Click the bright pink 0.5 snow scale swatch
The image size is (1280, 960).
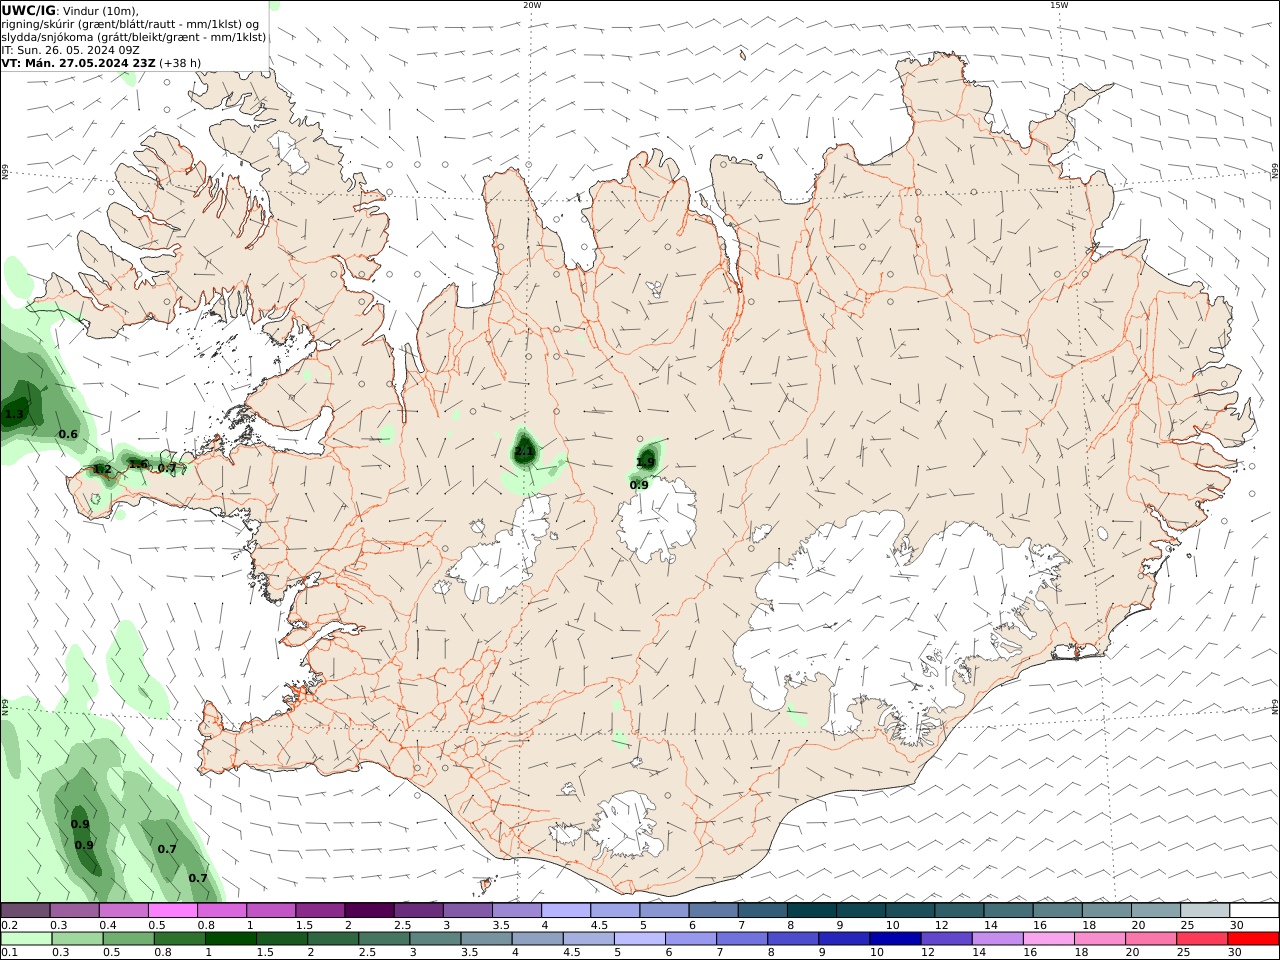(173, 910)
